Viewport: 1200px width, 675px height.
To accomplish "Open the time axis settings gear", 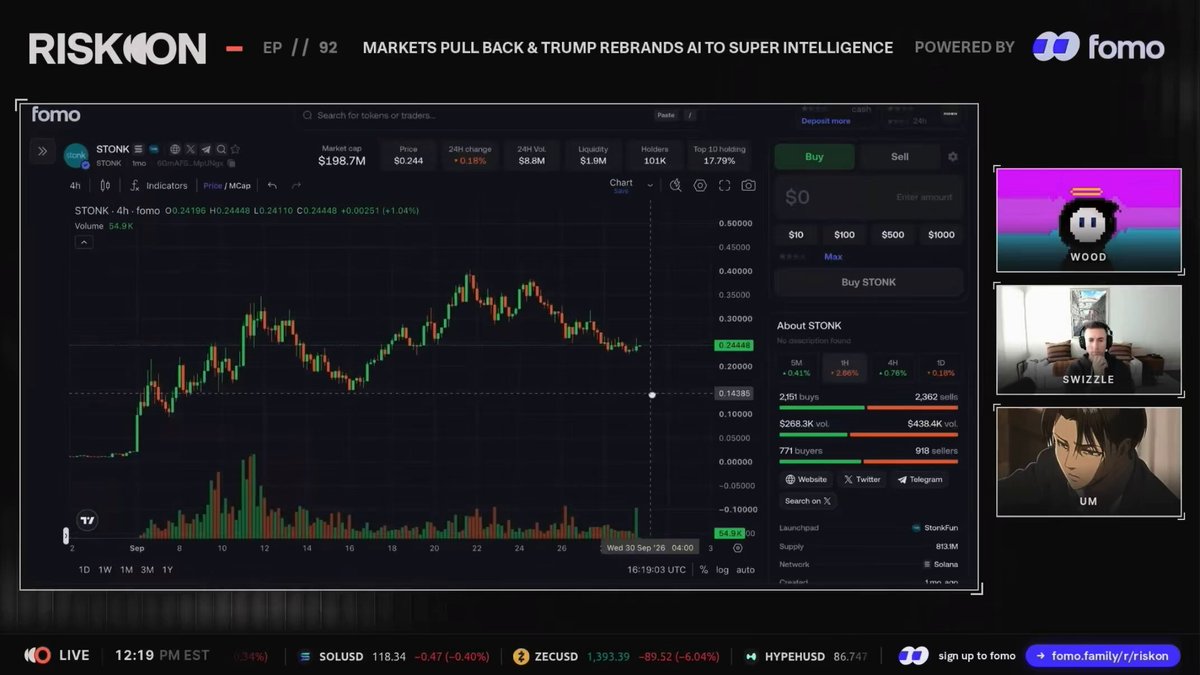I will [x=738, y=548].
